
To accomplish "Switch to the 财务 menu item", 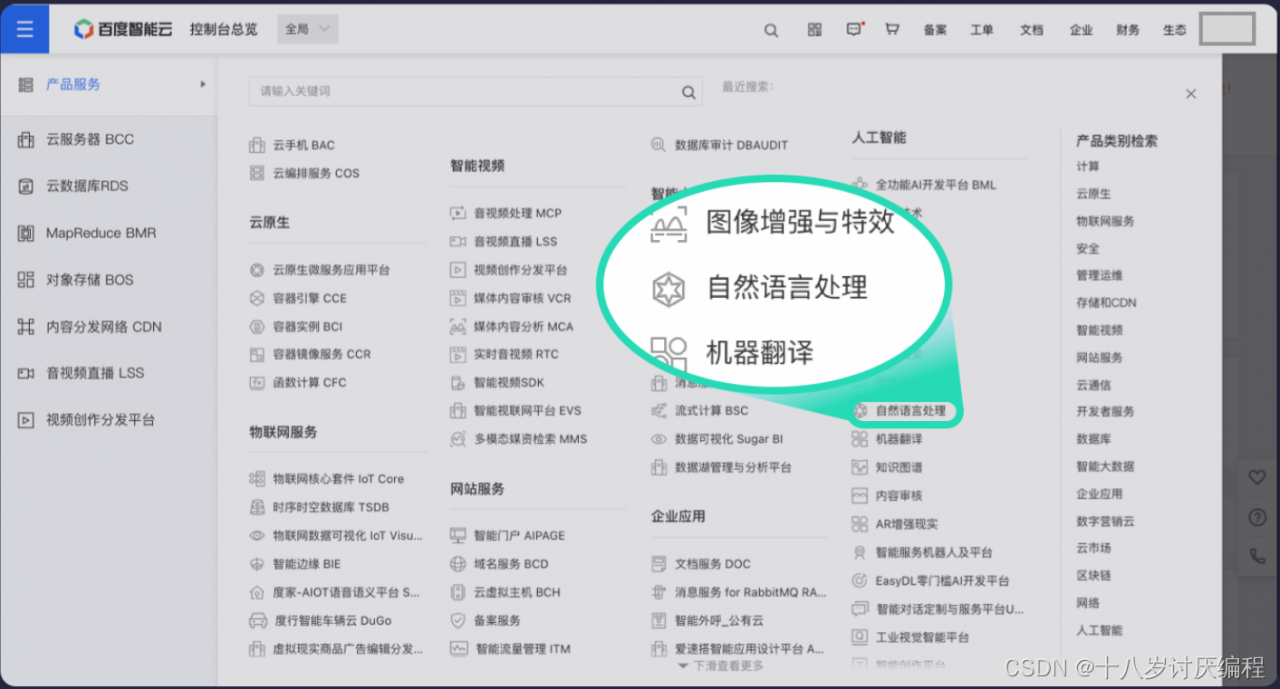I will 1127,30.
